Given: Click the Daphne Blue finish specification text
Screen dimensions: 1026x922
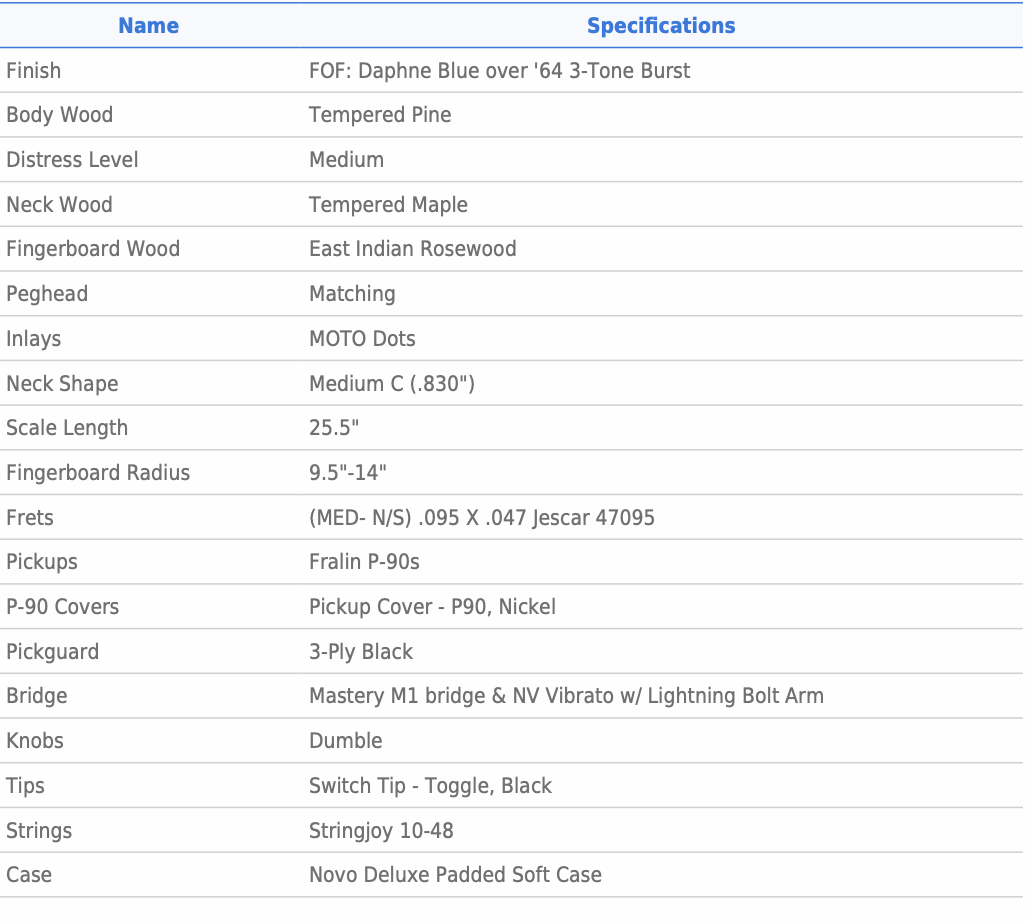Looking at the screenshot, I should (499, 71).
